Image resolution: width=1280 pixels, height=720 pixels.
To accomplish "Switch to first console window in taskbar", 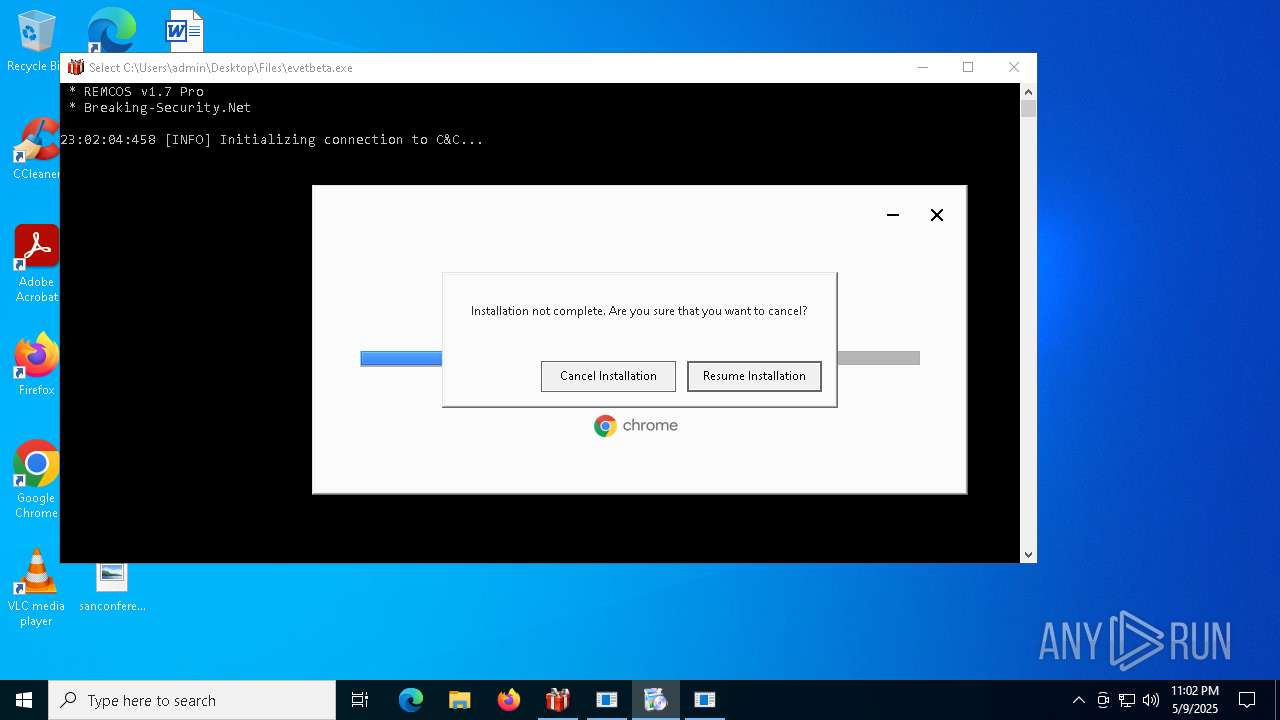I will 607,700.
